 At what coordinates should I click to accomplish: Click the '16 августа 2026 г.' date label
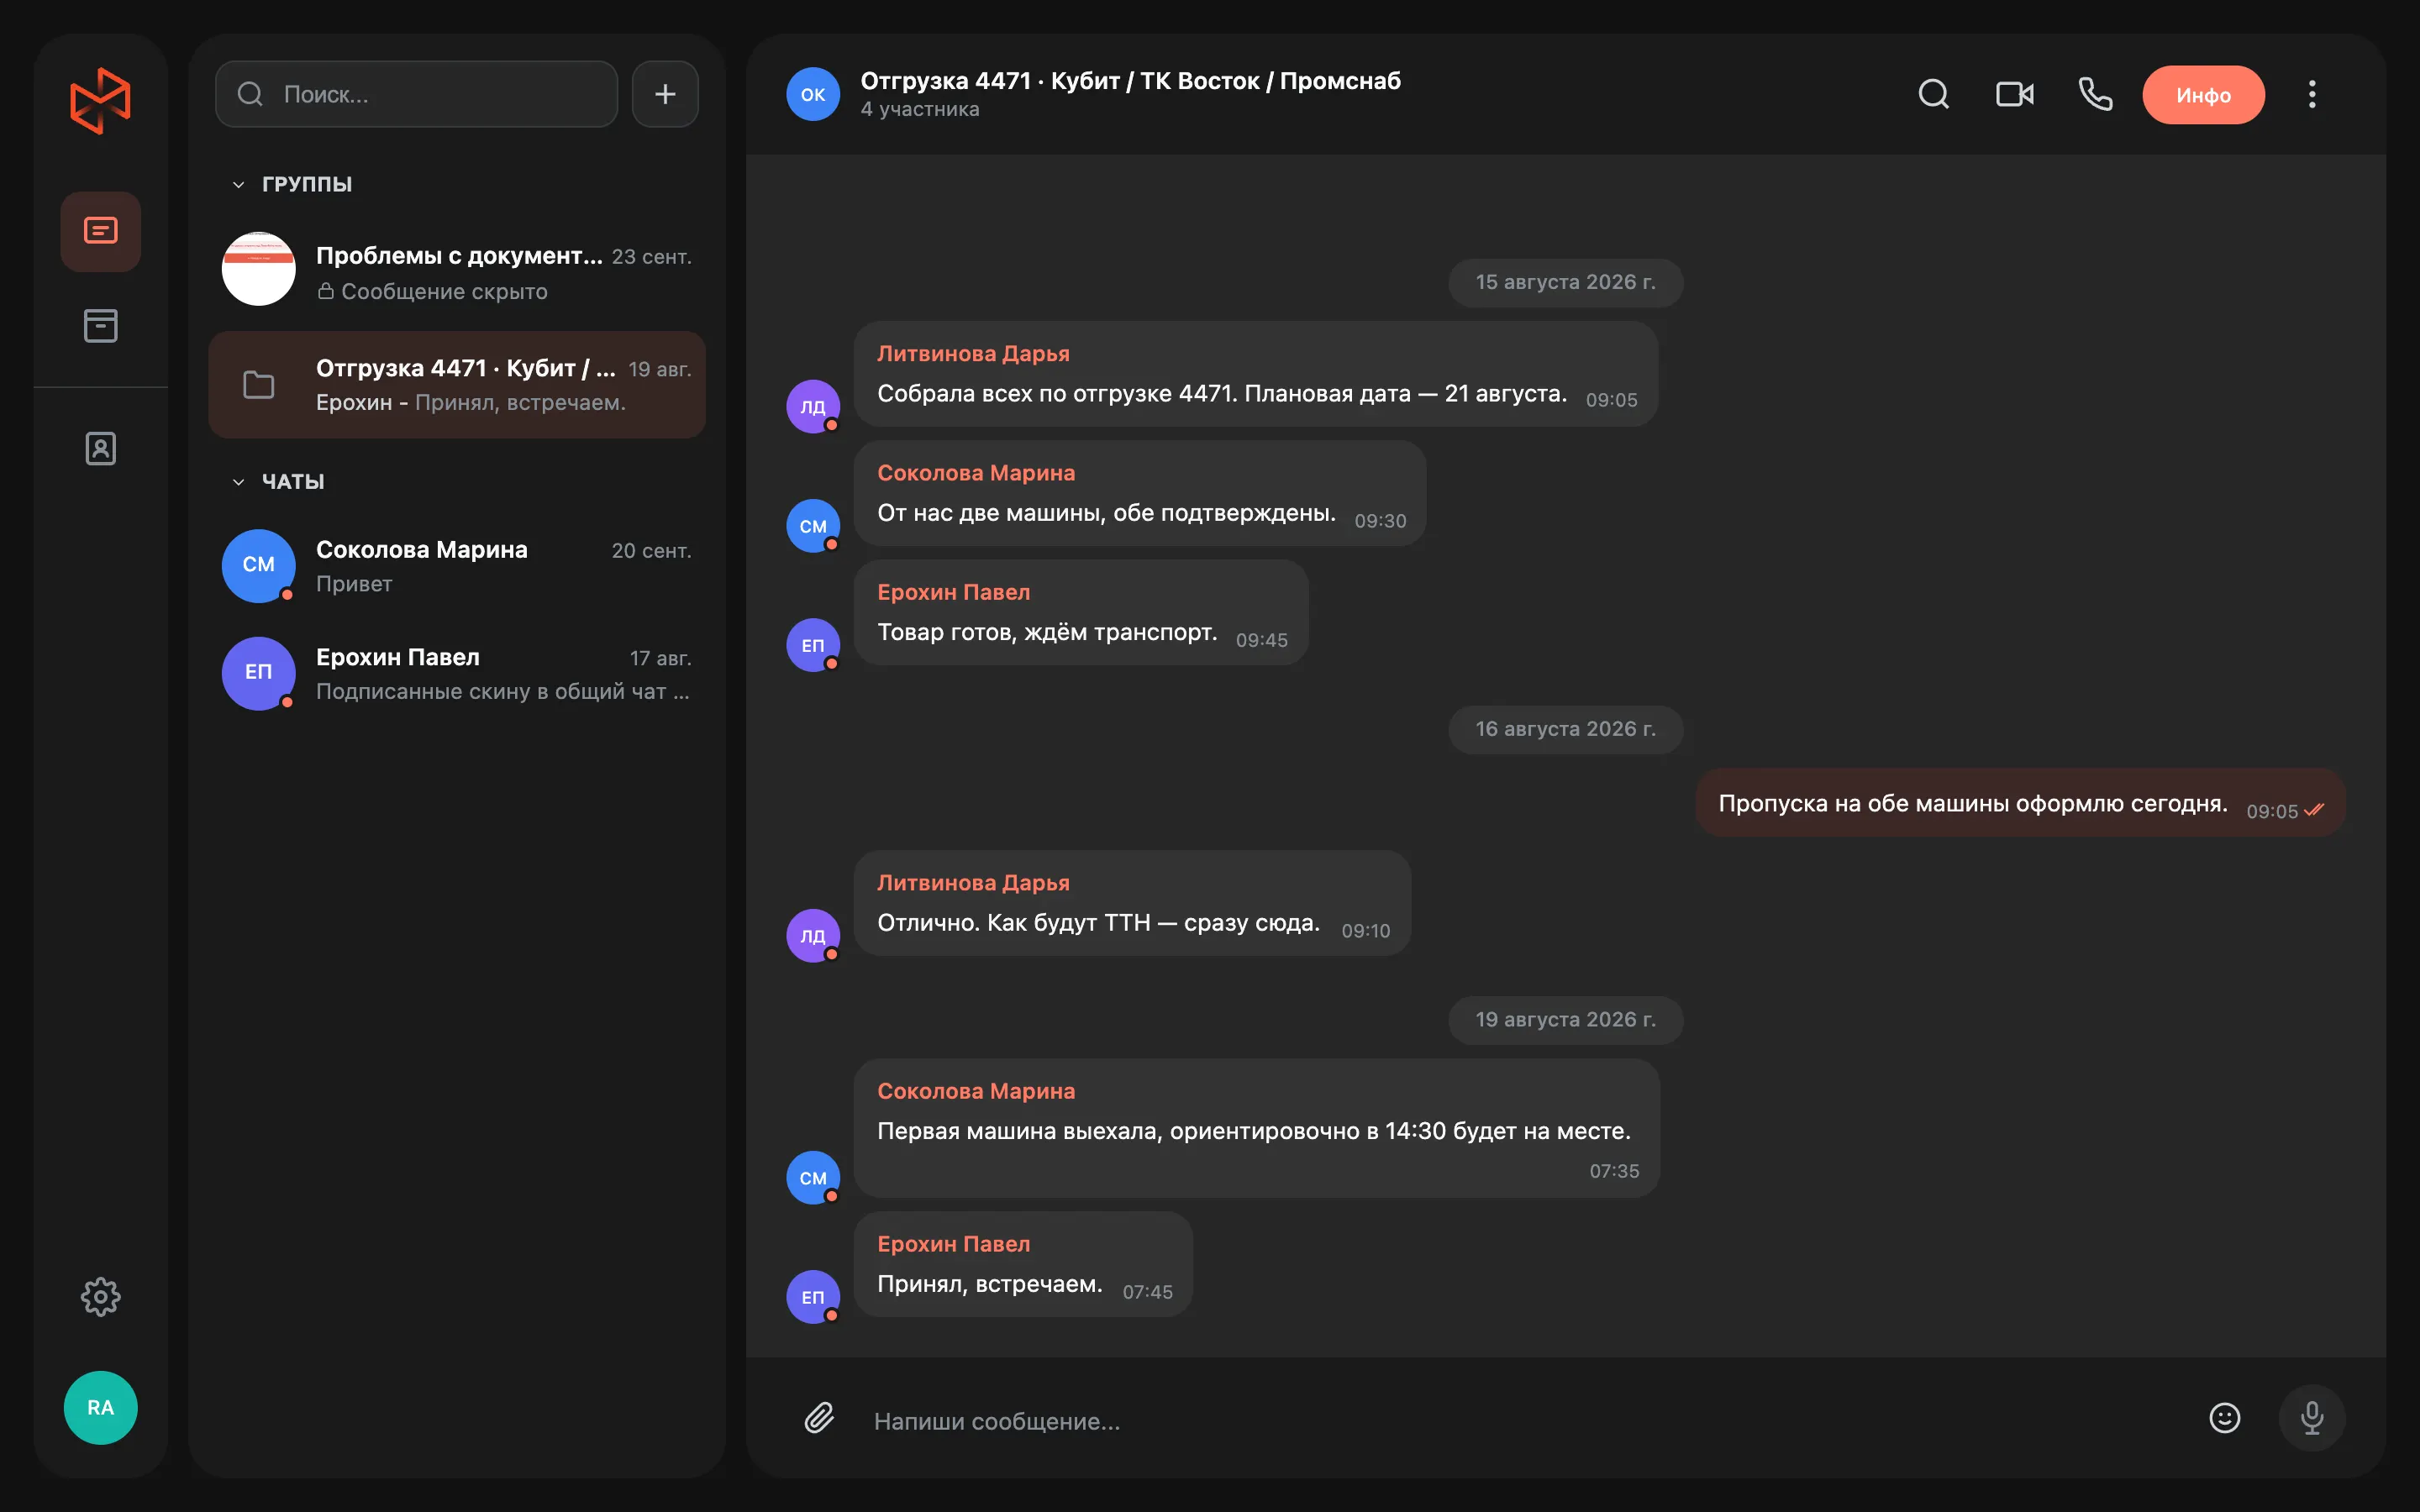tap(1565, 729)
